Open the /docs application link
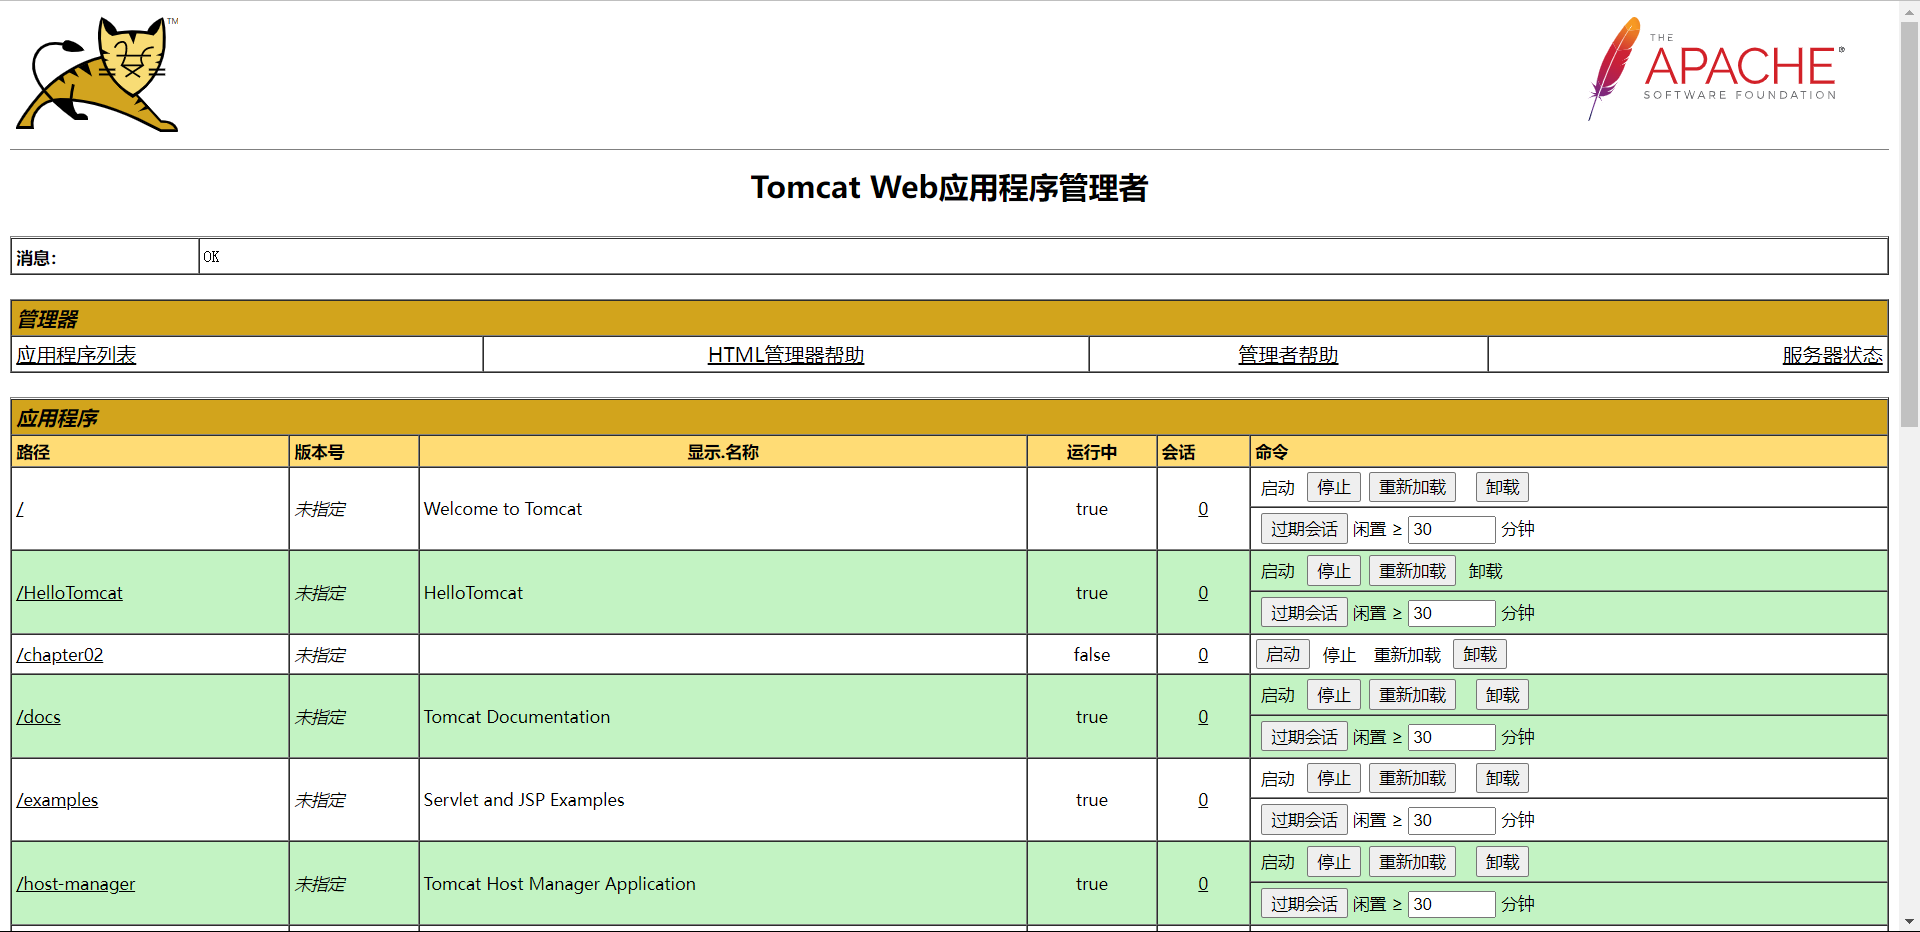The width and height of the screenshot is (1920, 932). (38, 717)
